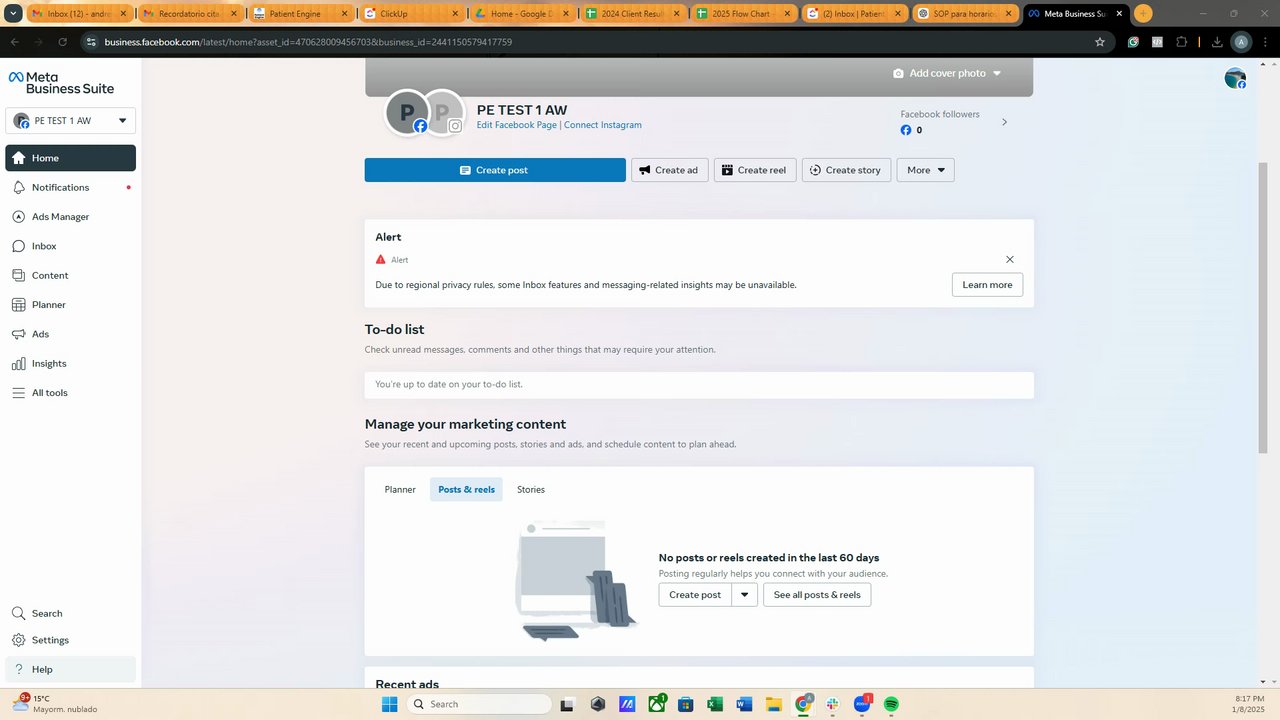The image size is (1280, 720).
Task: Expand Add cover photo dropdown
Action: (x=946, y=73)
